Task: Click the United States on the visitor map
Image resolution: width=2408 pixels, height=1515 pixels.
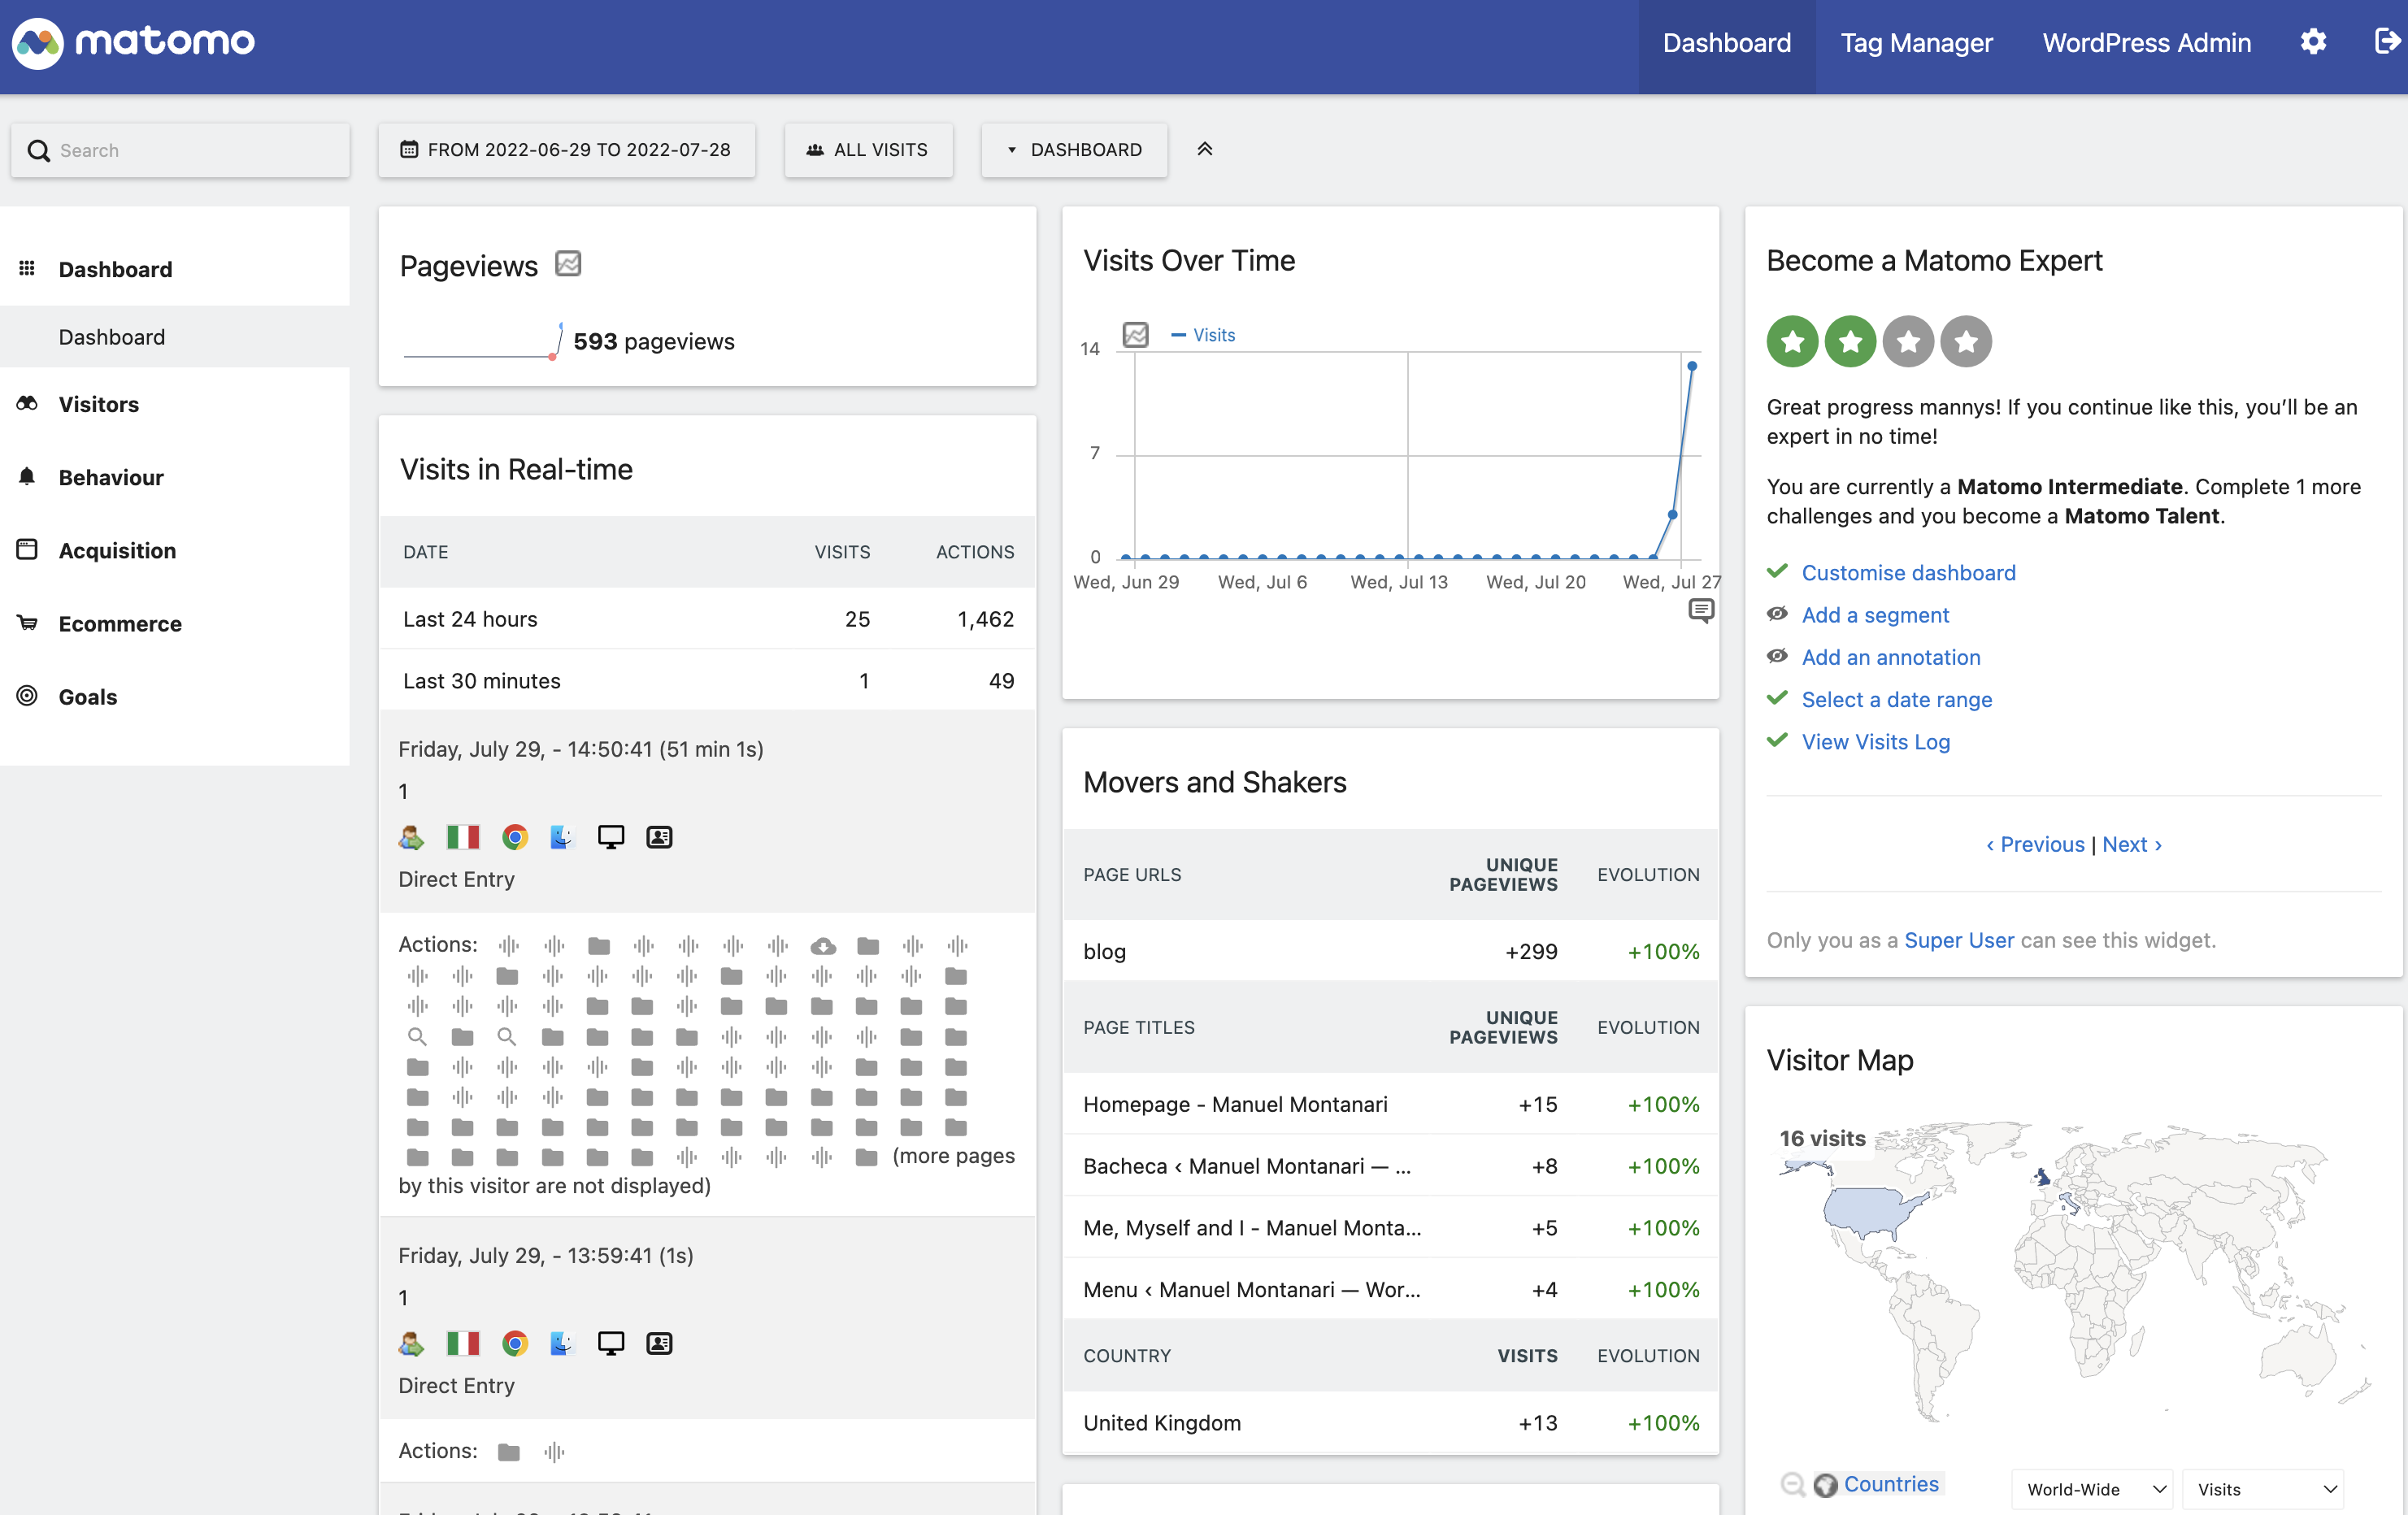Action: coord(1868,1212)
